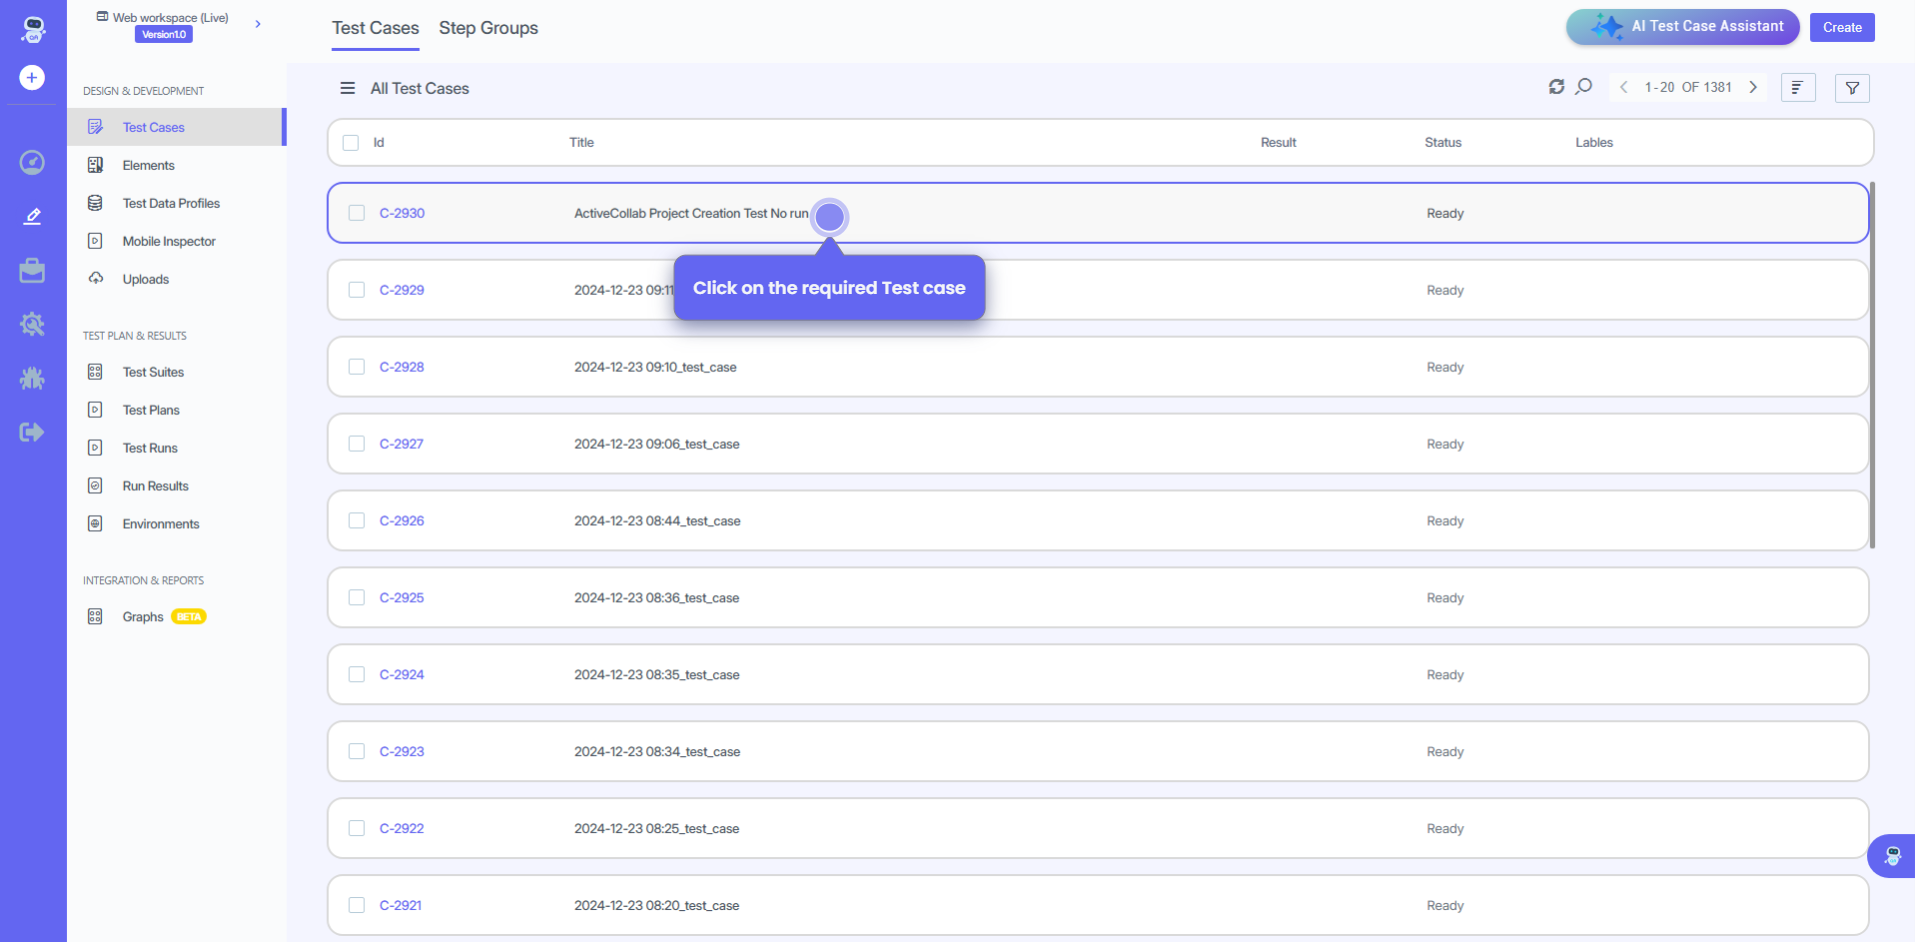Click the refresh icon in list header
Screen dimensions: 1915x942
tap(1556, 87)
